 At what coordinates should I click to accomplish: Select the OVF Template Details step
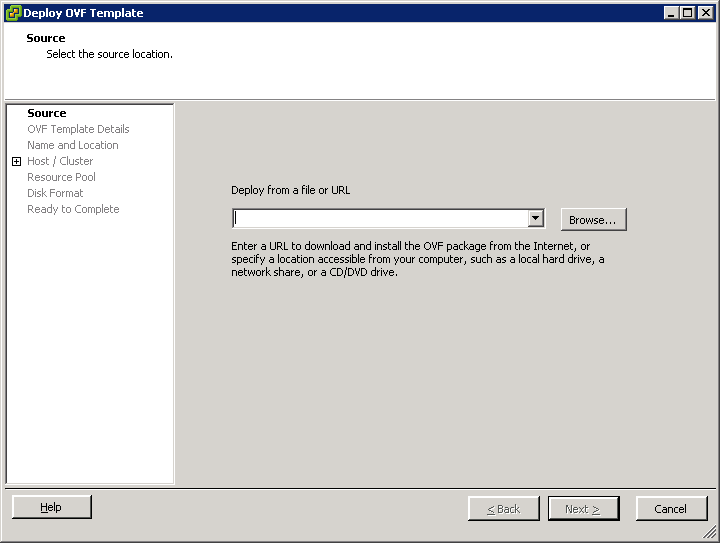tap(78, 129)
